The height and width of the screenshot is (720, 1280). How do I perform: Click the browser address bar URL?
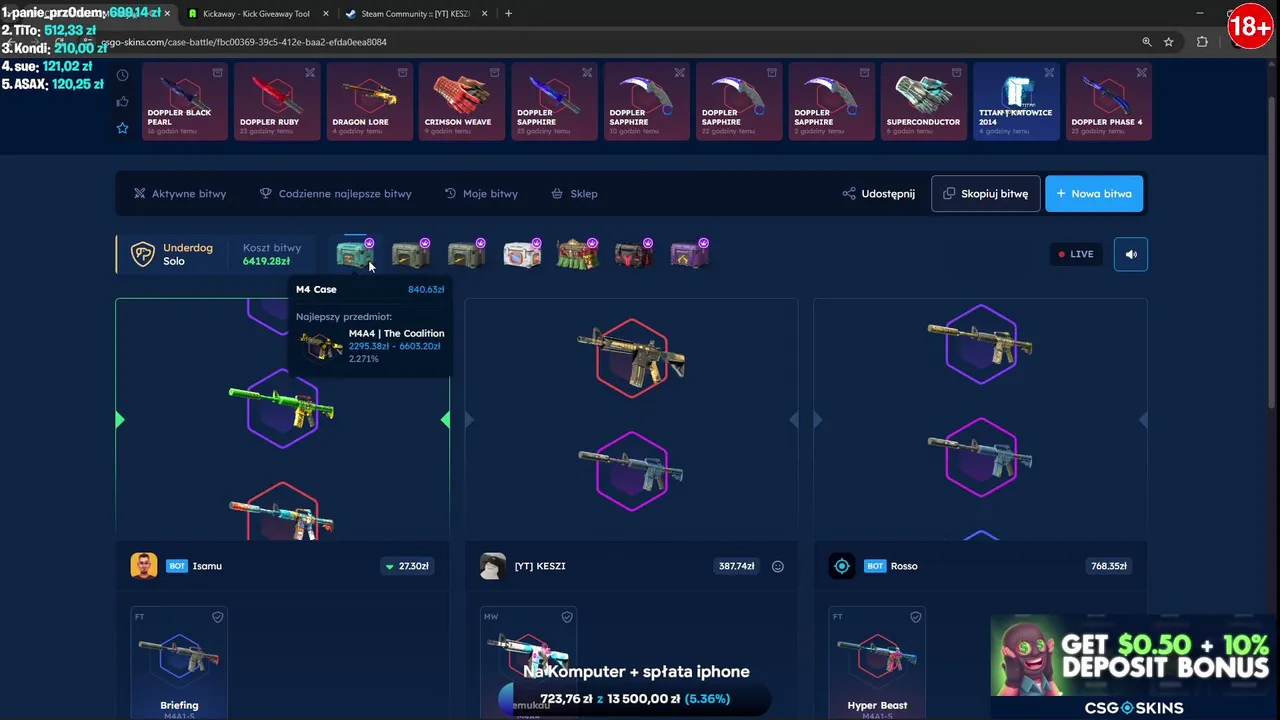pyautogui.click(x=244, y=42)
